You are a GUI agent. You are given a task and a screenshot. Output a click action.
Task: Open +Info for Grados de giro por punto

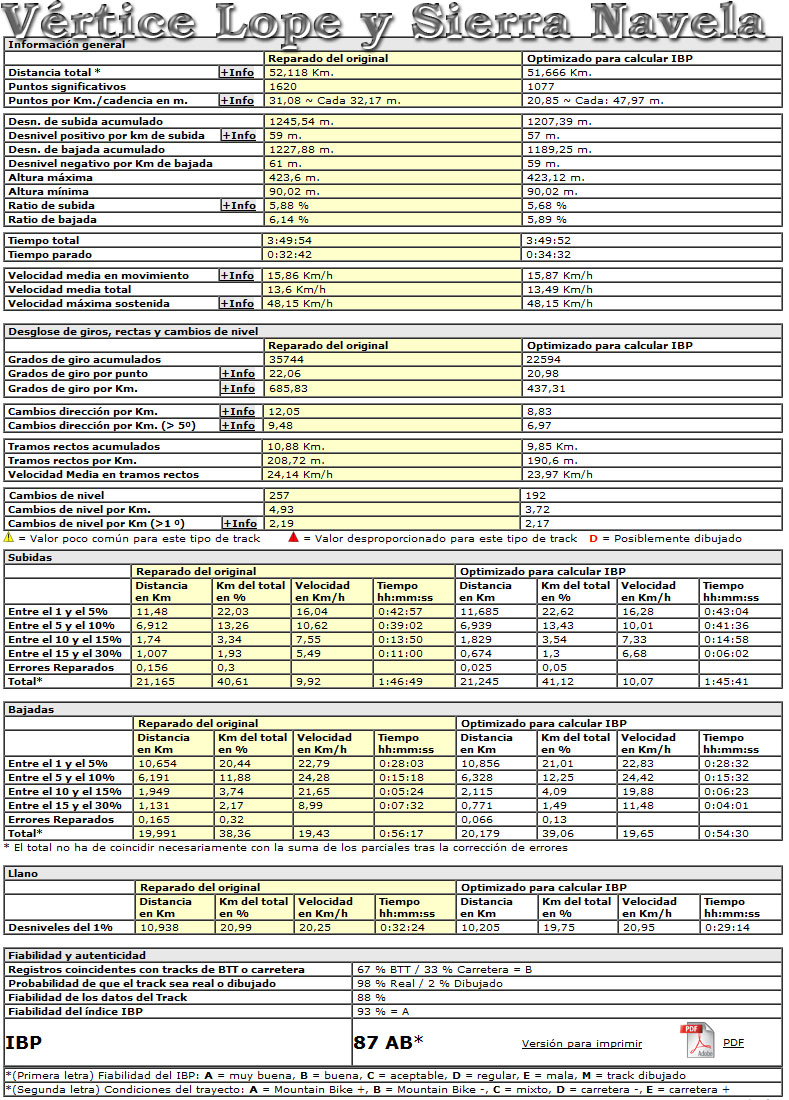click(x=237, y=373)
